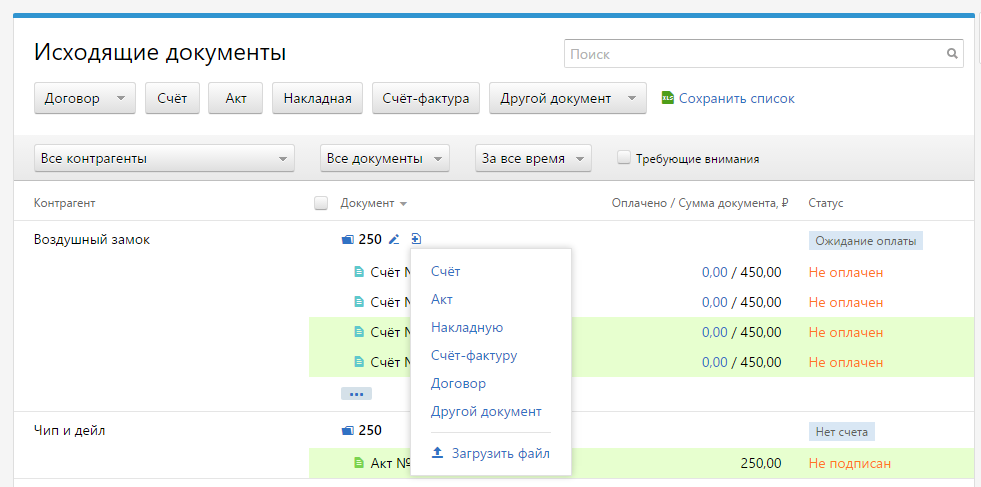Choose Договор in the popup menu

[458, 383]
